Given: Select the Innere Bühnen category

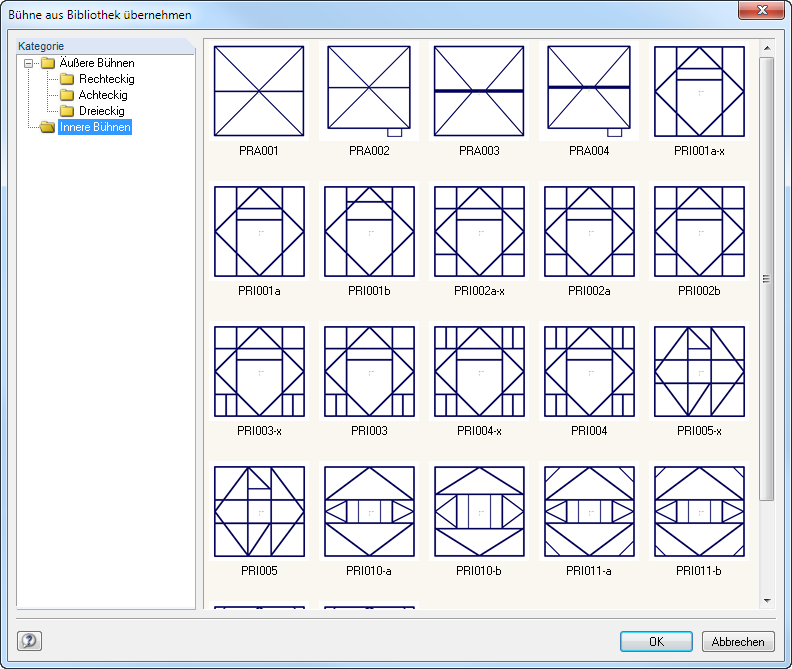Looking at the screenshot, I should [95, 127].
